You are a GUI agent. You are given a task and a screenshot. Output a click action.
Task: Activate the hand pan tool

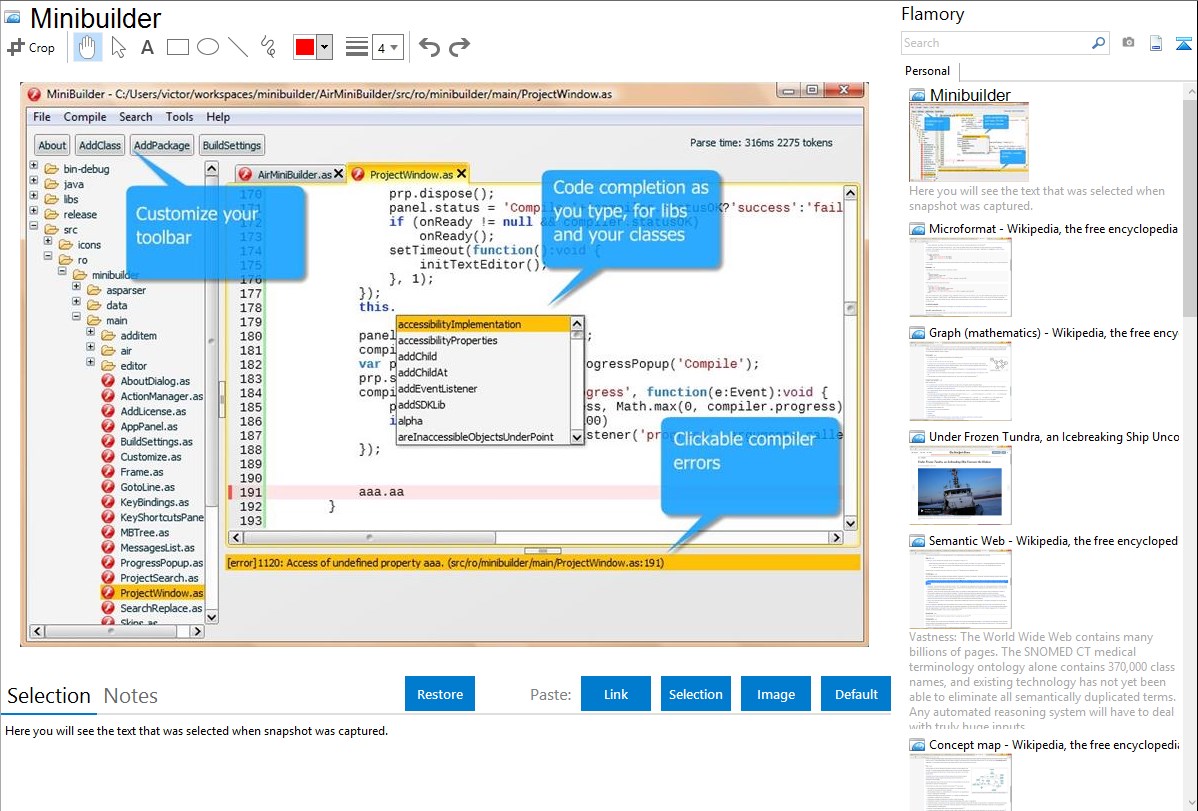87,47
